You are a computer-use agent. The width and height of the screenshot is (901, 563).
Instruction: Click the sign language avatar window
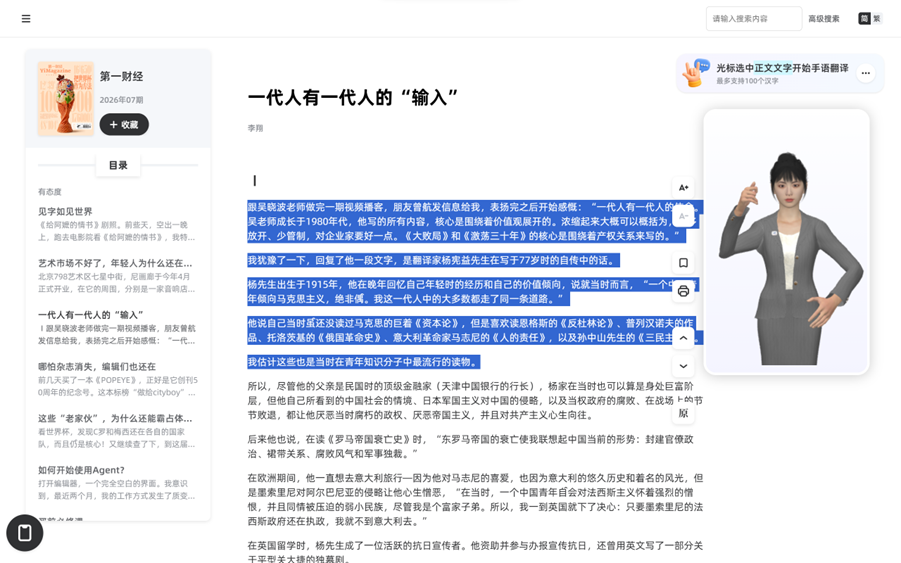click(786, 242)
